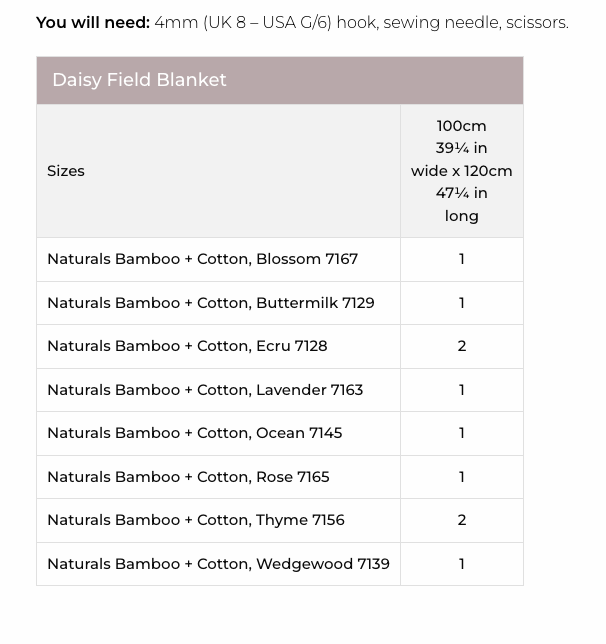Viewport: 606px width, 644px height.
Task: Select the Thyme 7156 yarn name
Action: point(195,520)
